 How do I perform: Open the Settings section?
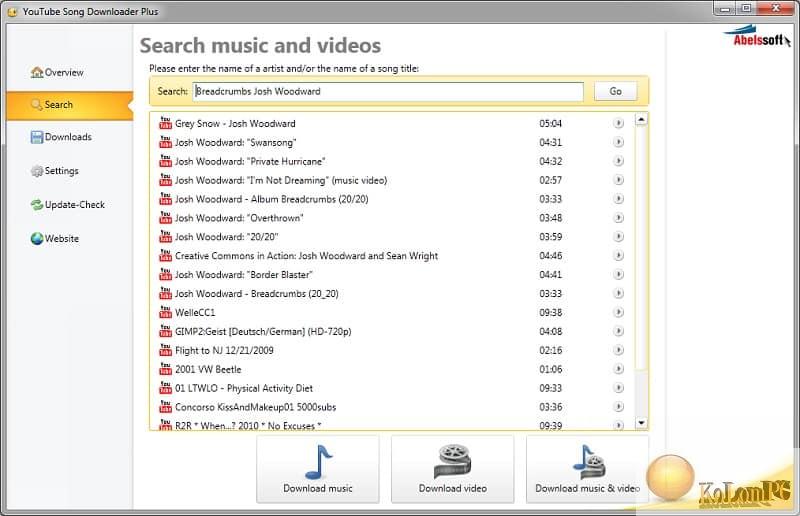click(x=55, y=171)
